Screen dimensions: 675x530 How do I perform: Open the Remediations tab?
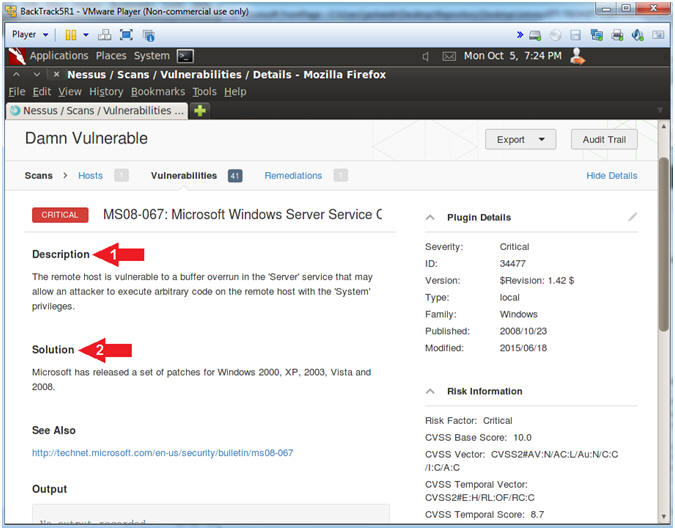[293, 176]
